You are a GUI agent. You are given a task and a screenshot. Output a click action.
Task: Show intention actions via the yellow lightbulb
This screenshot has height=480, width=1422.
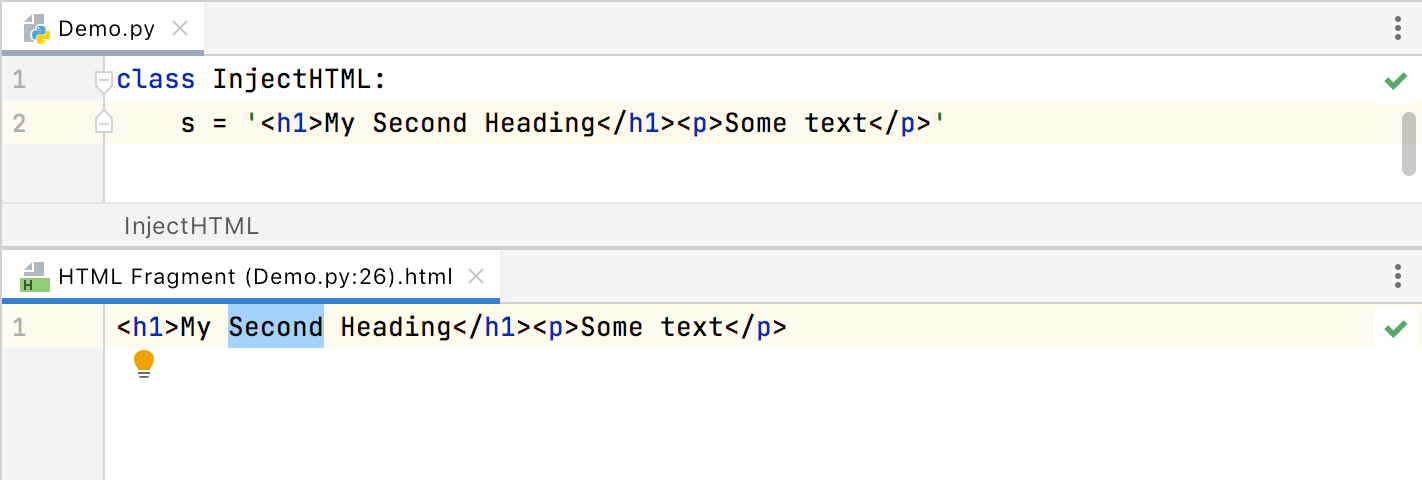coord(144,364)
